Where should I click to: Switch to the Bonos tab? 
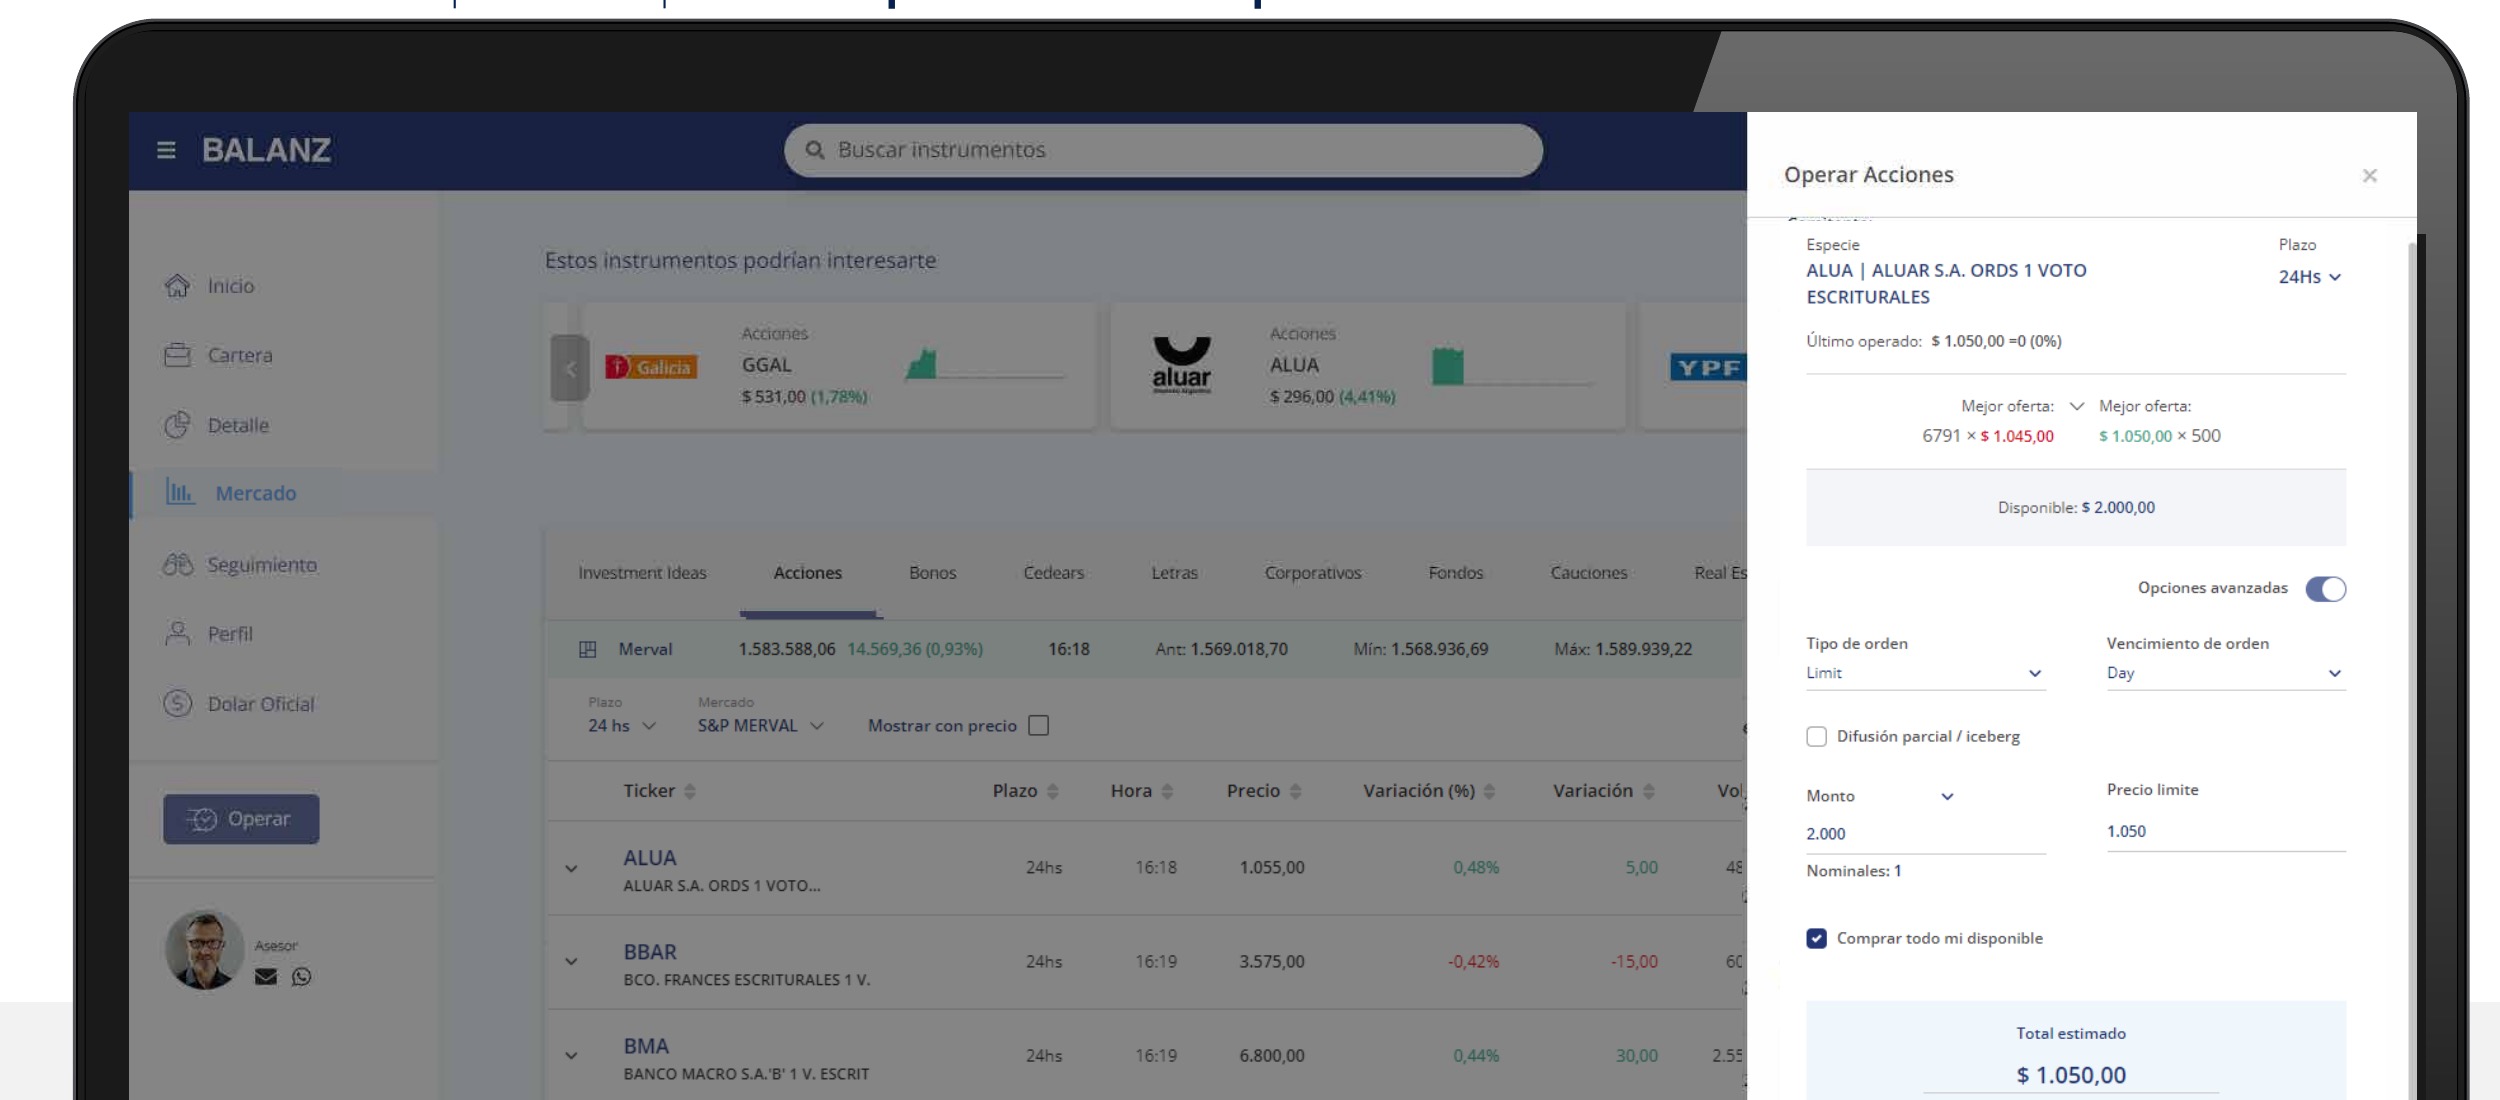[x=933, y=573]
